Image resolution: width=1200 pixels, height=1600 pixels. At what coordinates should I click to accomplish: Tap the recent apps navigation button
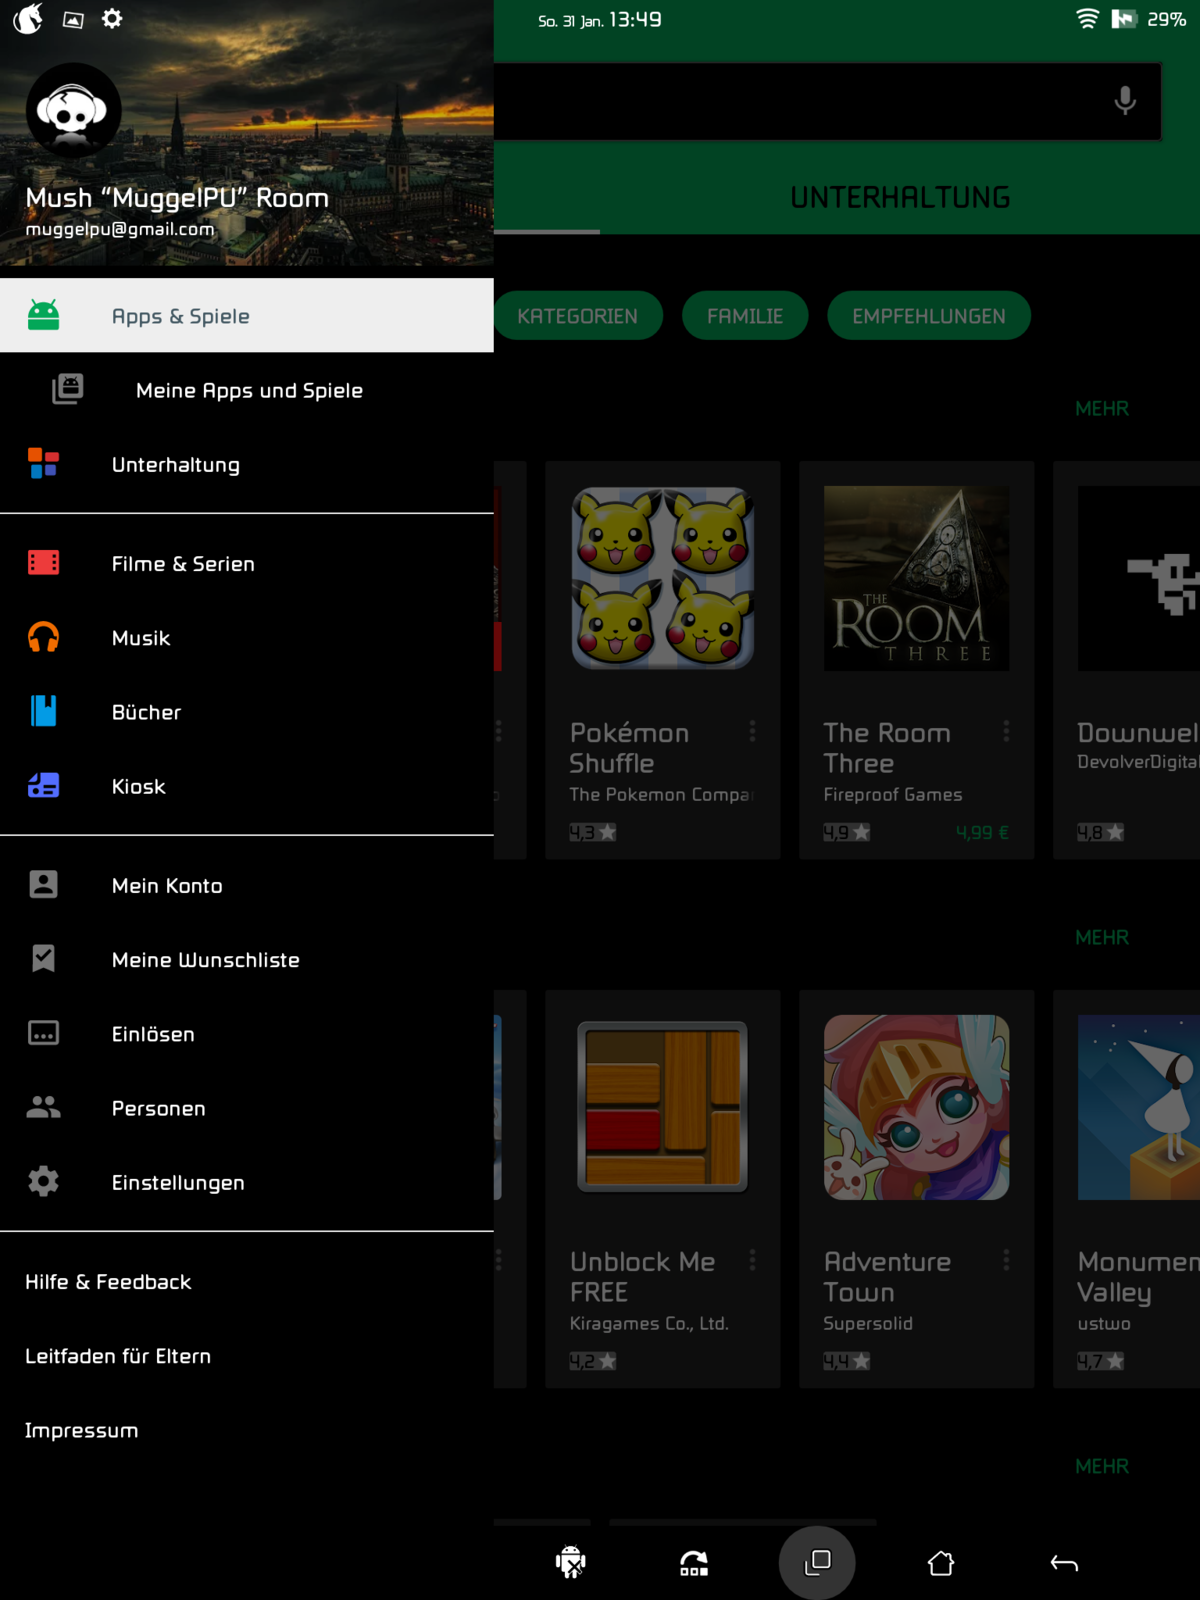point(817,1562)
